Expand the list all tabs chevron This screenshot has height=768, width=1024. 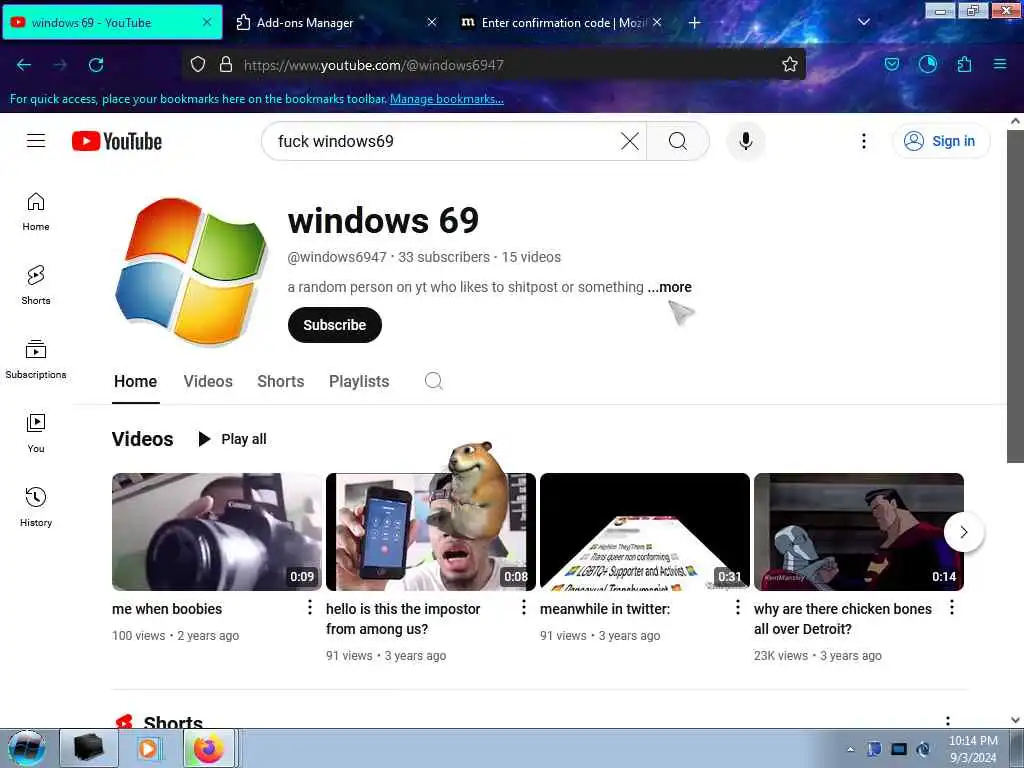pyautogui.click(x=863, y=22)
